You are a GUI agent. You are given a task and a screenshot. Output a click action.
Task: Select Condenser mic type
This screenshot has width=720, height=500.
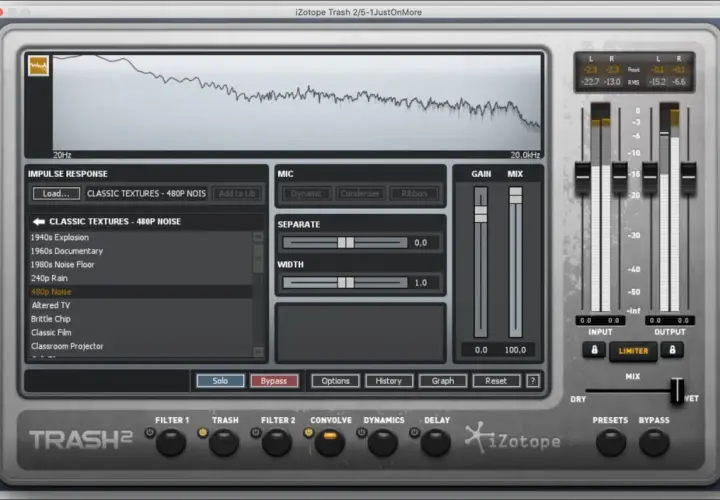pos(360,193)
